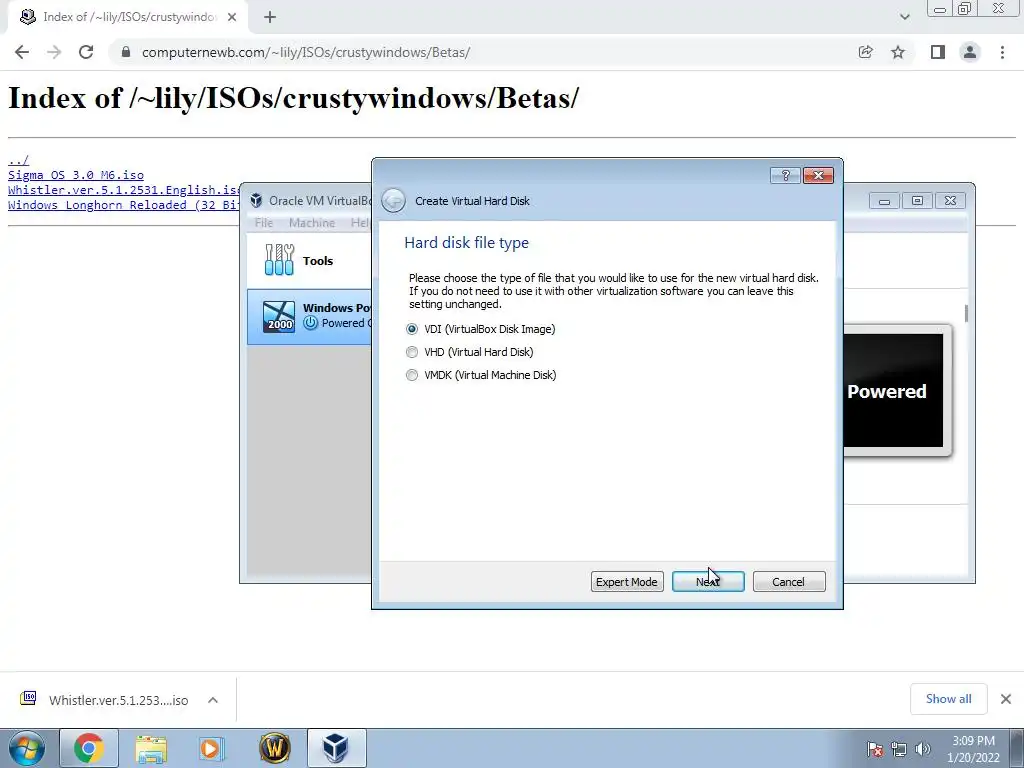
Task: Close the Chrome downloads bar
Action: click(x=1006, y=699)
